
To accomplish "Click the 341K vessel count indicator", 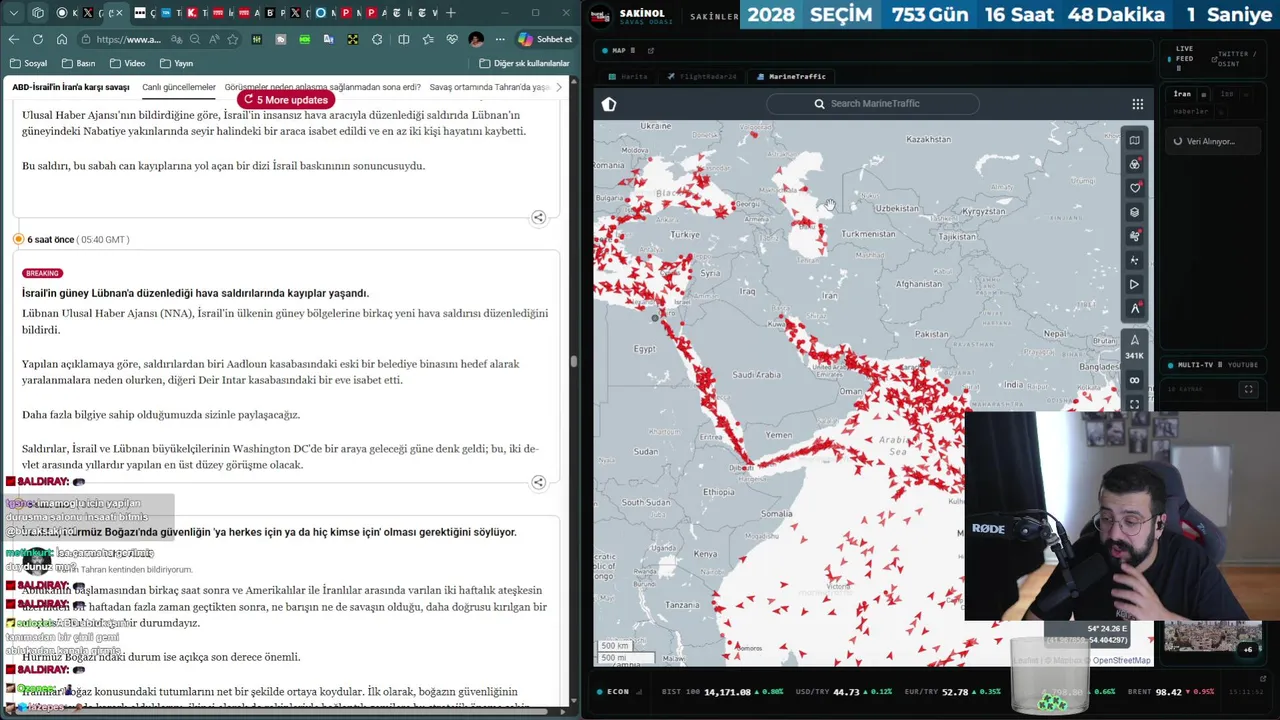I will pos(1134,347).
